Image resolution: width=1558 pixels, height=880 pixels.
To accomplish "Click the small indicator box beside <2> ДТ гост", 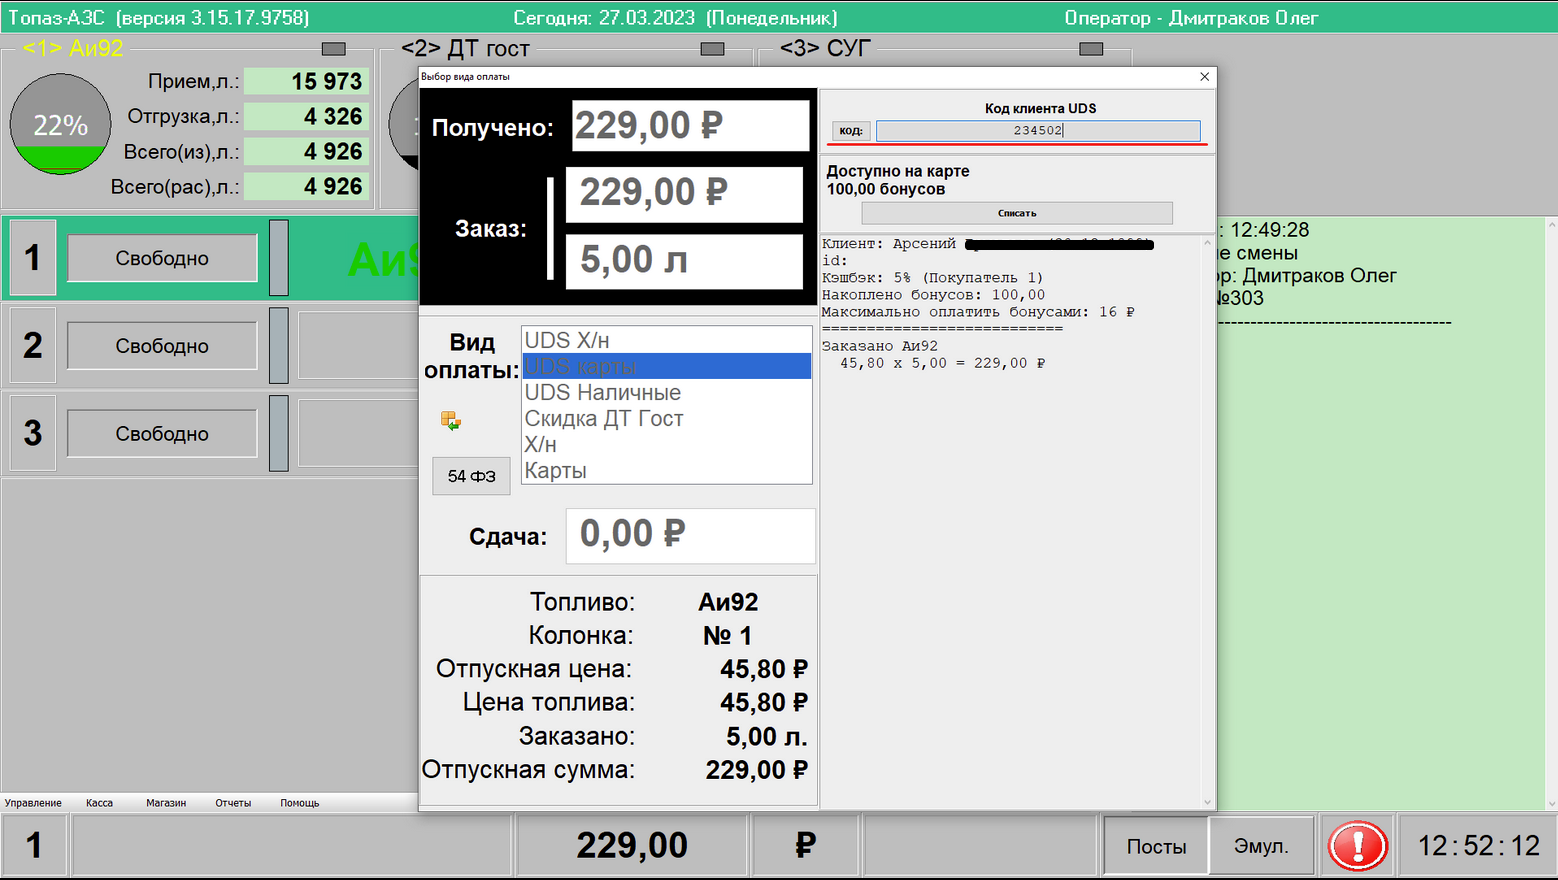I will pos(712,48).
